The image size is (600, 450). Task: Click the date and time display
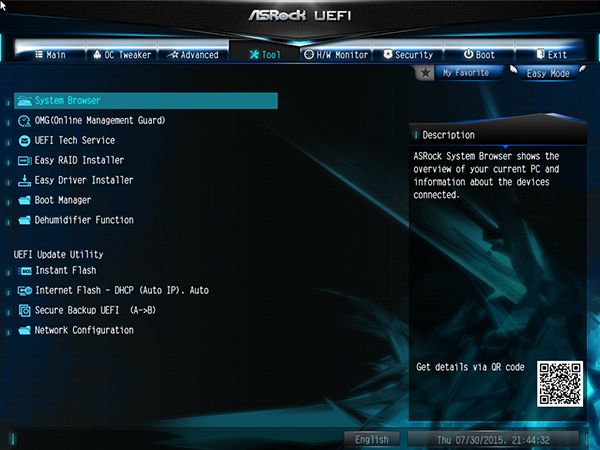[x=493, y=440]
